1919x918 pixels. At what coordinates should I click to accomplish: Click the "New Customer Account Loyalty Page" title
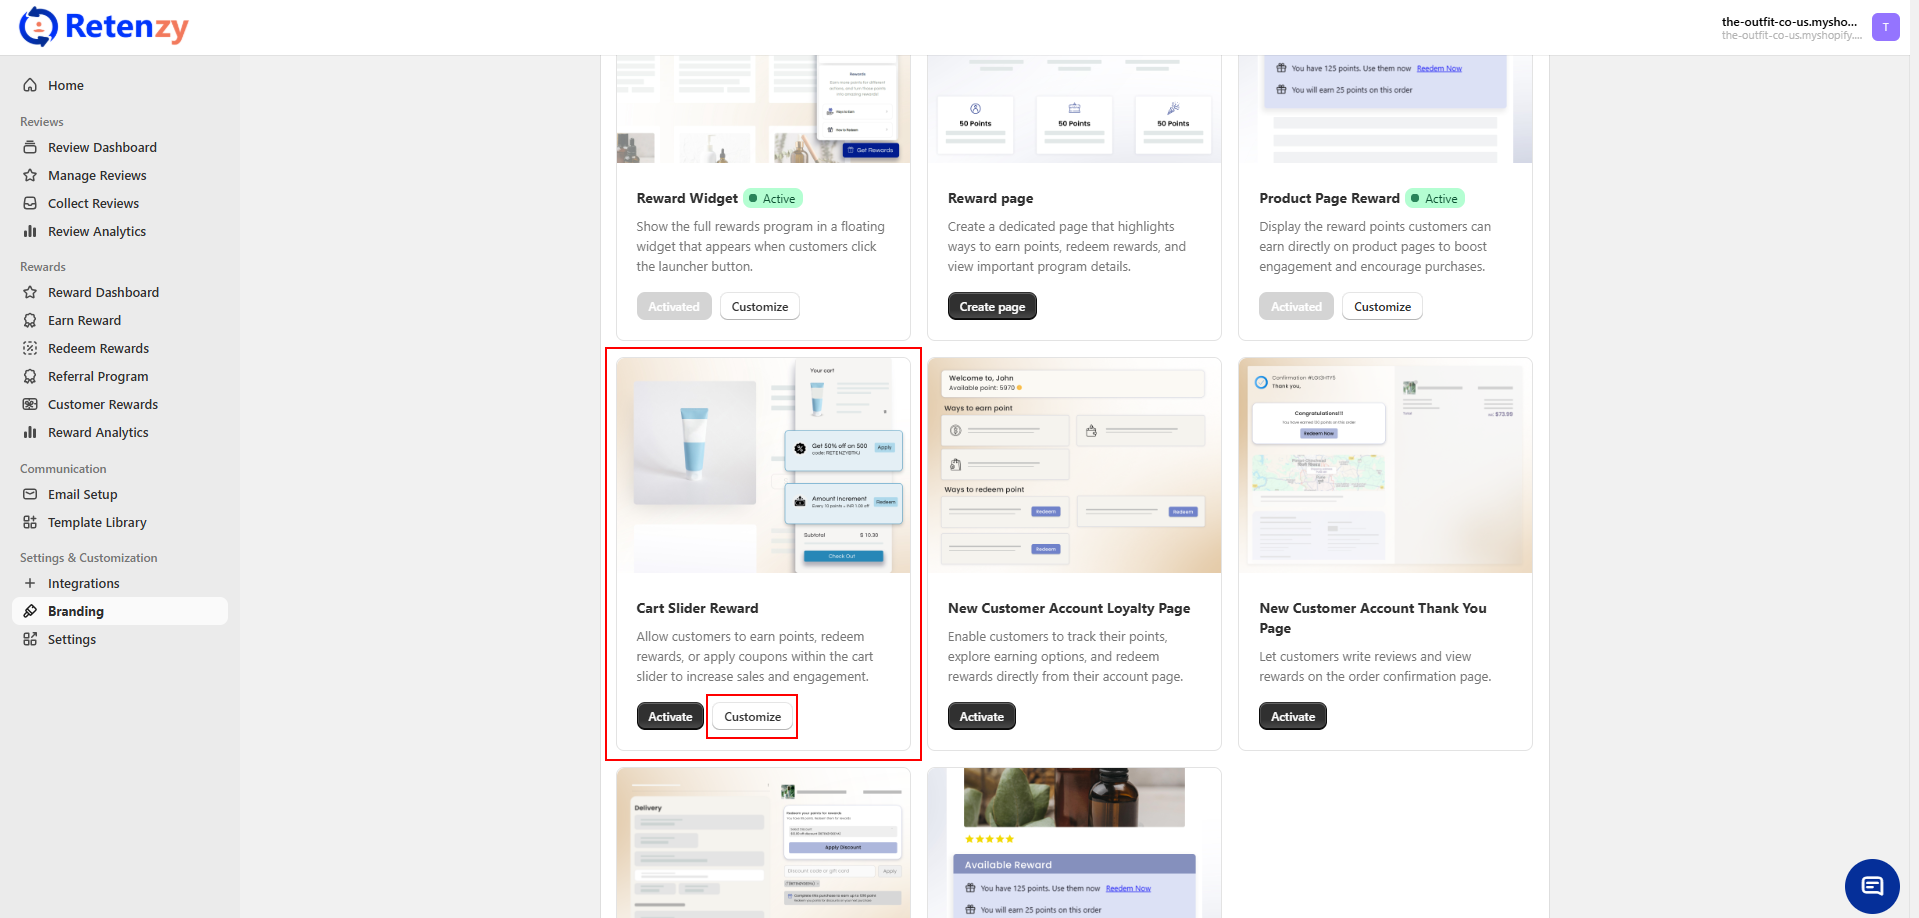click(x=1069, y=608)
